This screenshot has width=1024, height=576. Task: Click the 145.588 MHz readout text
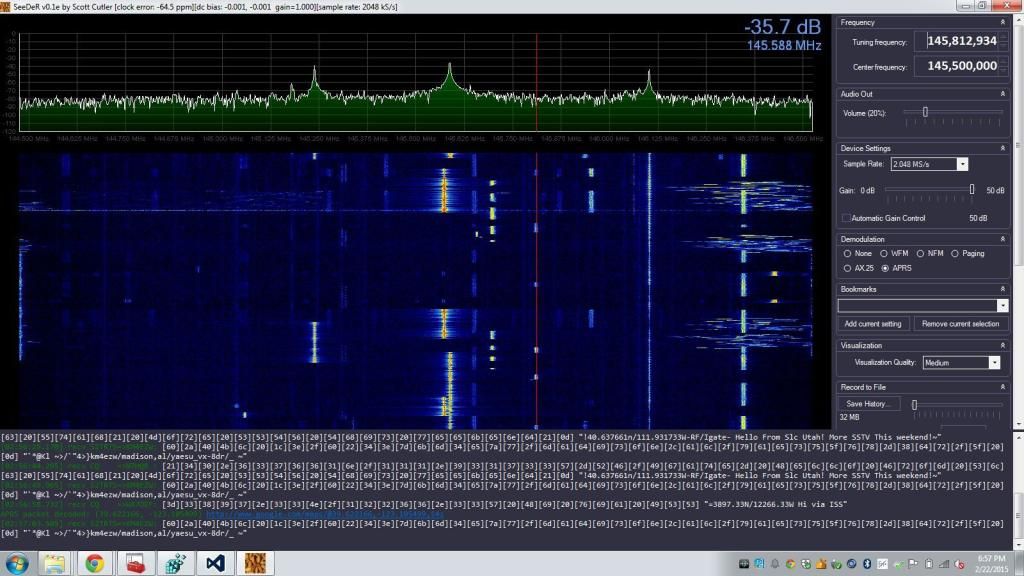point(784,46)
